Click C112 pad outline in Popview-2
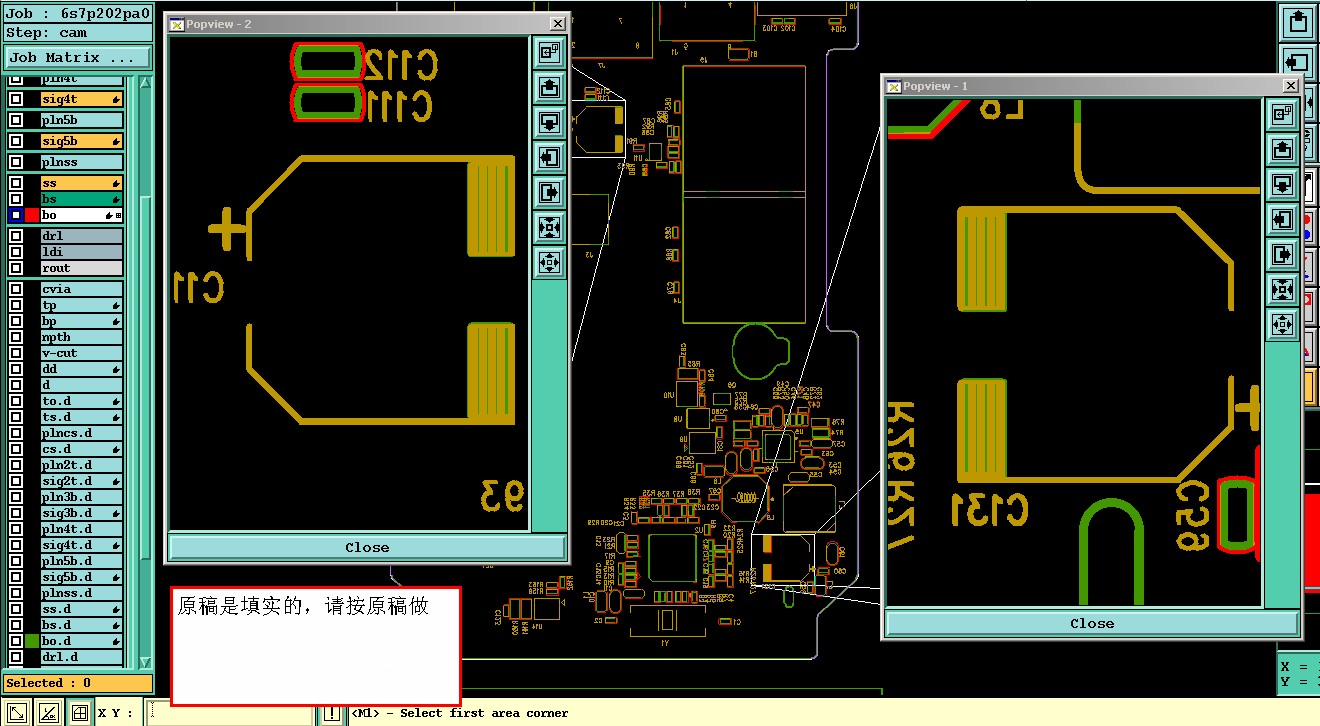The width and height of the screenshot is (1320, 726). (326, 63)
